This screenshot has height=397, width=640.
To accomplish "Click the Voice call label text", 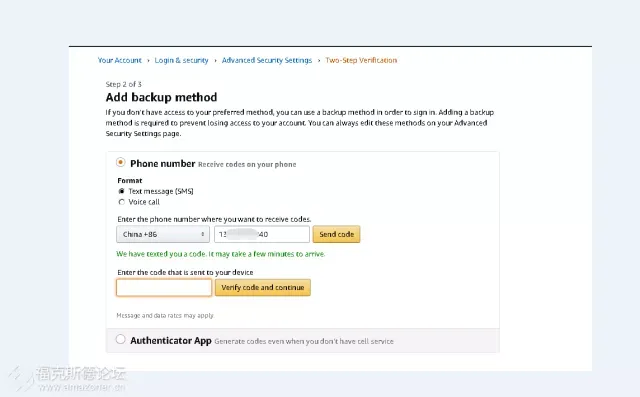I will pyautogui.click(x=144, y=202).
